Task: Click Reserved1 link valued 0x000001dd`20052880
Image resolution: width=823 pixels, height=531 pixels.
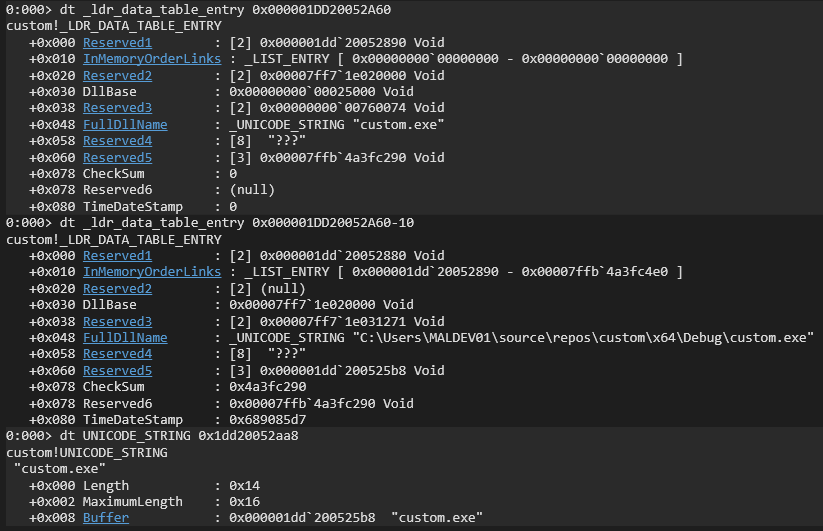Action: tap(117, 255)
